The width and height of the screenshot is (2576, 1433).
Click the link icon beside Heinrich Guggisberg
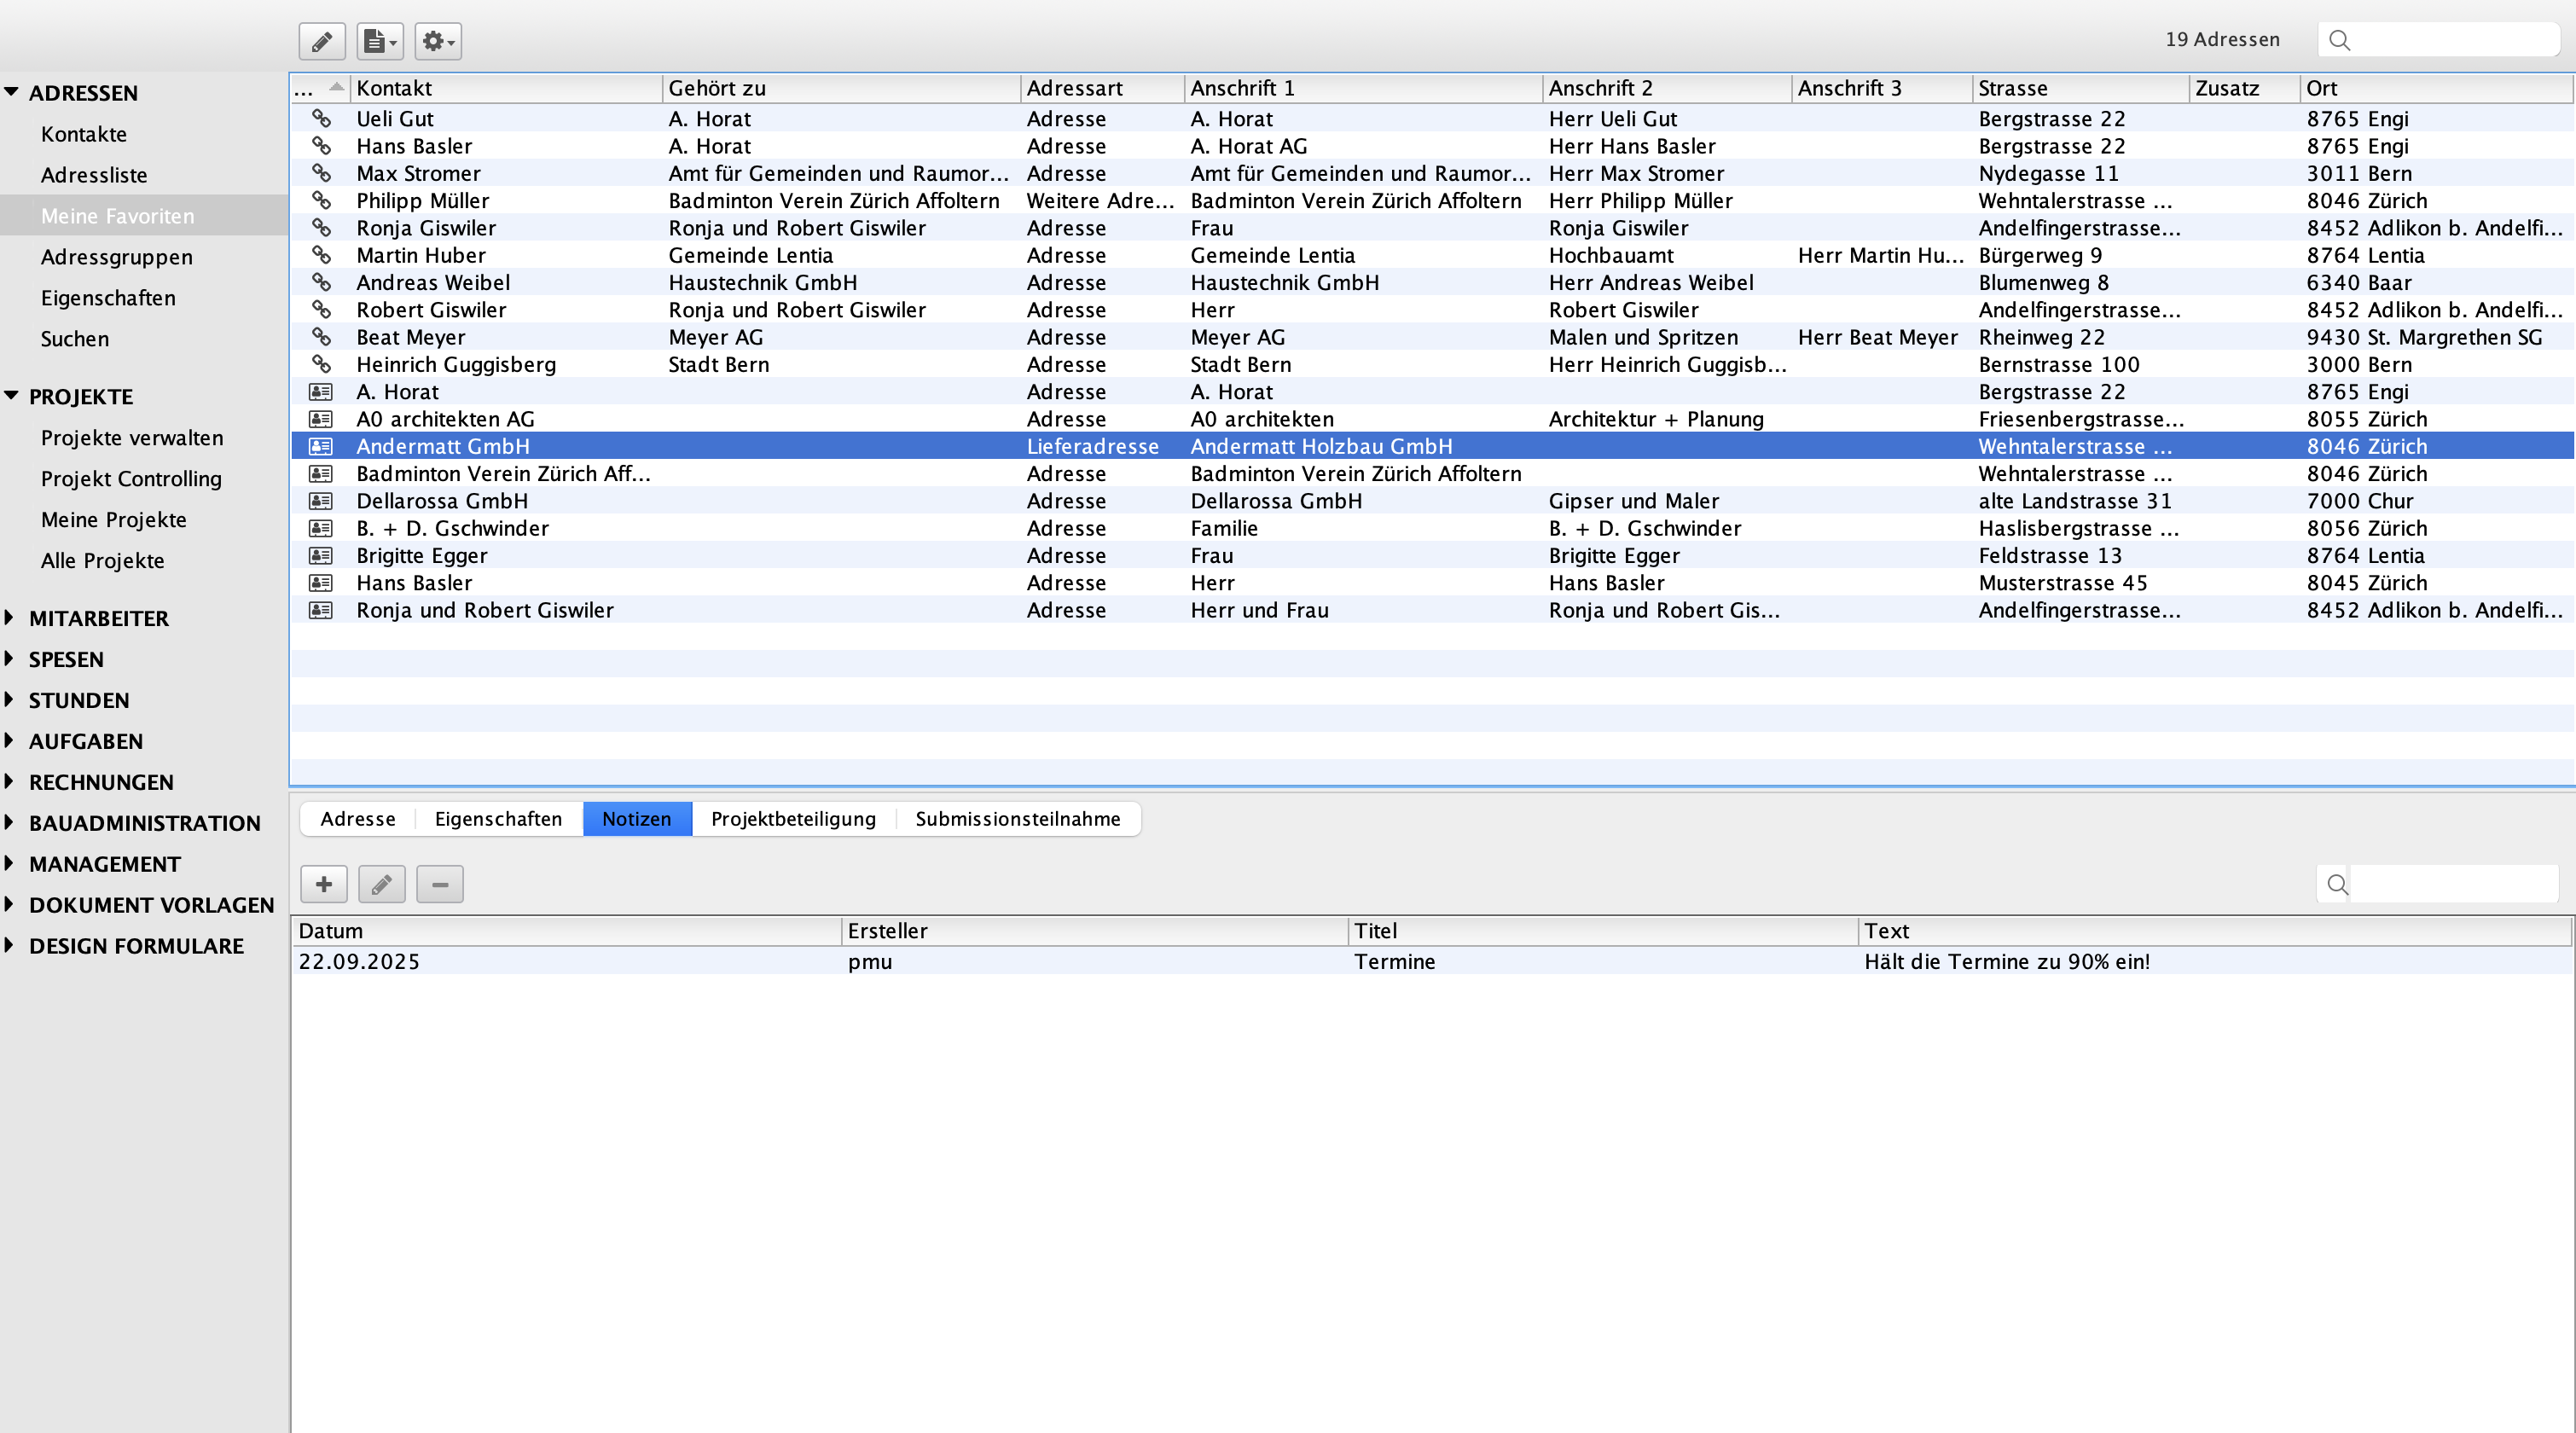tap(321, 365)
